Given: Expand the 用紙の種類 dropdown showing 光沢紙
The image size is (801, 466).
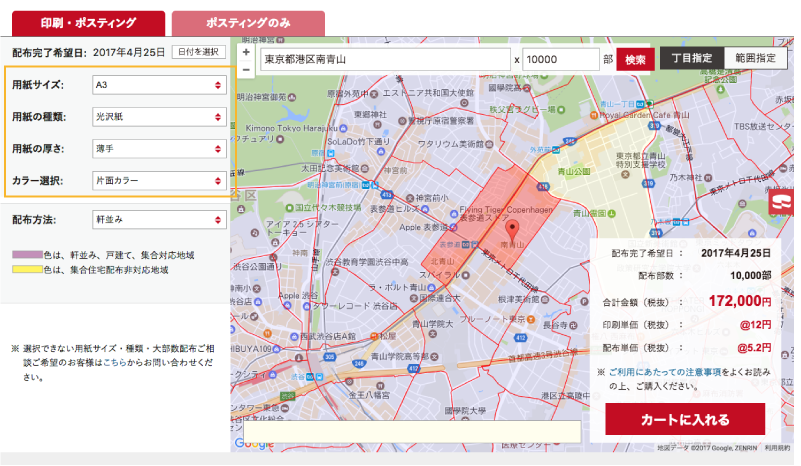Looking at the screenshot, I should coord(158,117).
